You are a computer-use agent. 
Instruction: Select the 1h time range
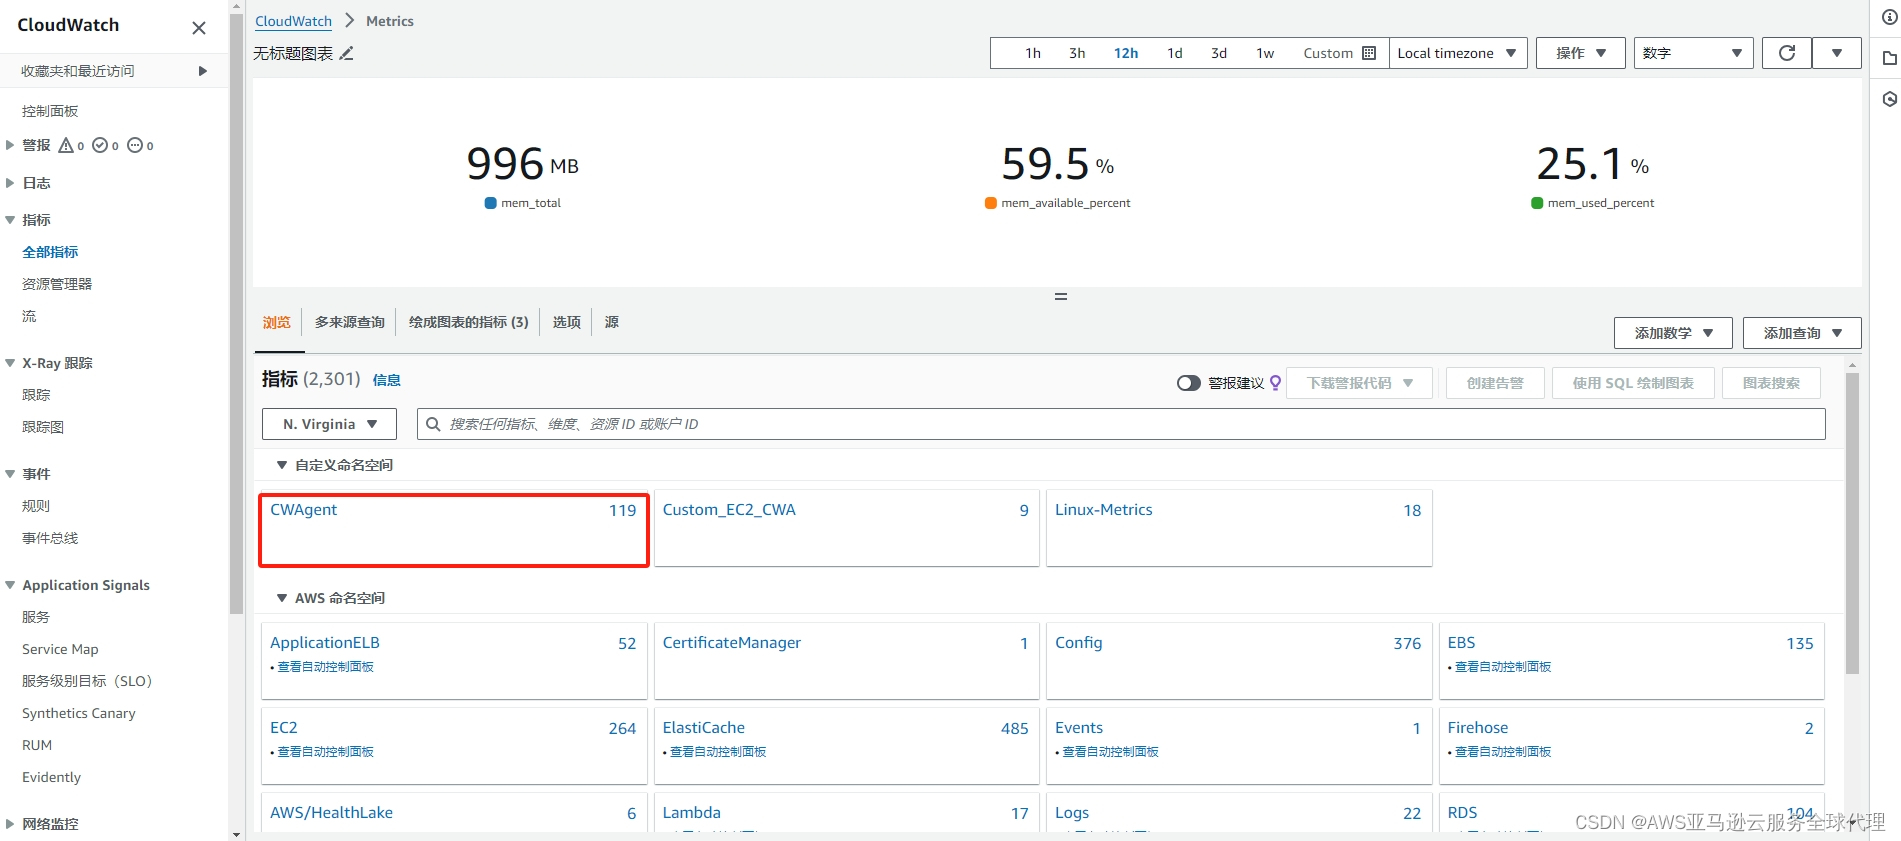click(x=1033, y=53)
